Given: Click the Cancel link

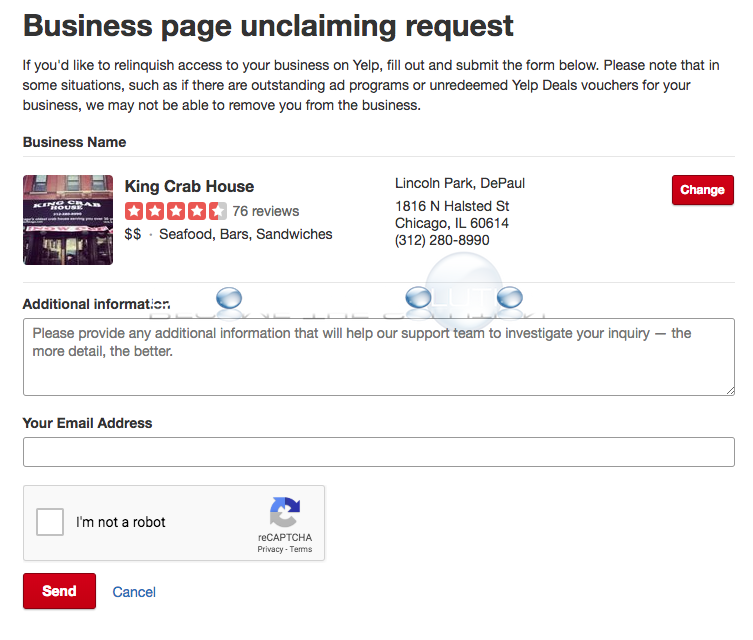Looking at the screenshot, I should click(x=134, y=592).
